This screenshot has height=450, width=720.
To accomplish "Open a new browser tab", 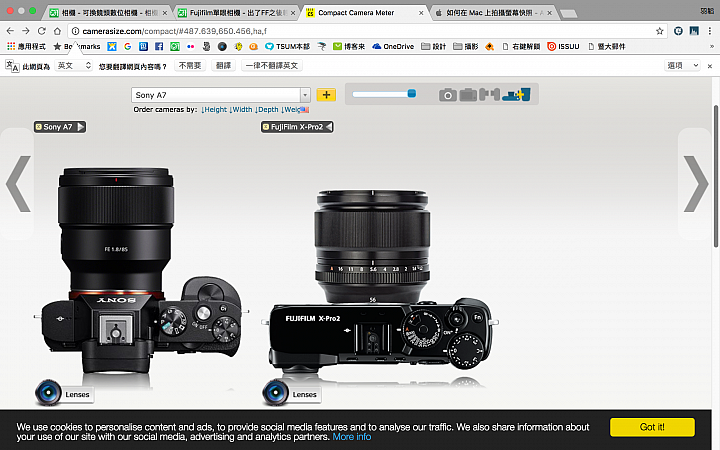I will 568,14.
